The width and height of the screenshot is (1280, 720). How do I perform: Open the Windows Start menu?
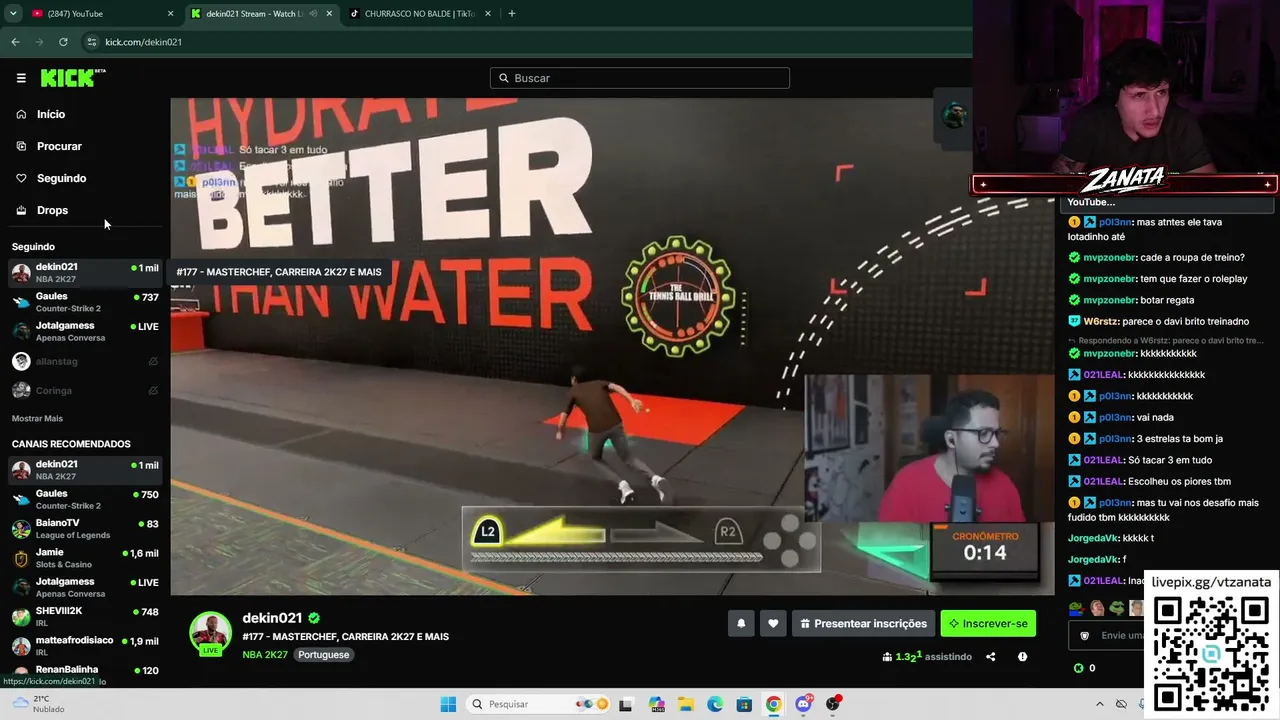pos(448,704)
